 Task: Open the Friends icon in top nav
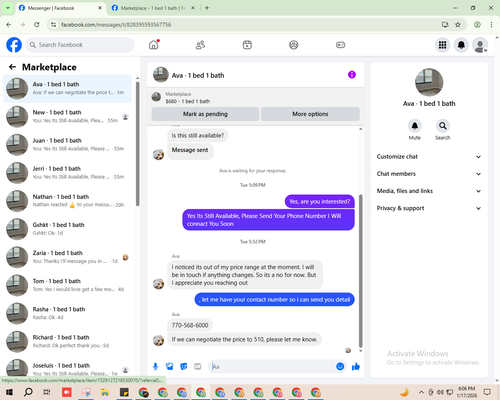(200, 45)
